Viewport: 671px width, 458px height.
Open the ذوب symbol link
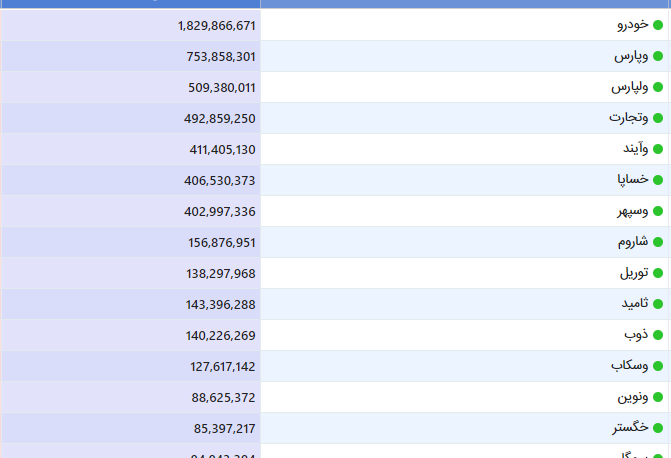[x=639, y=335]
